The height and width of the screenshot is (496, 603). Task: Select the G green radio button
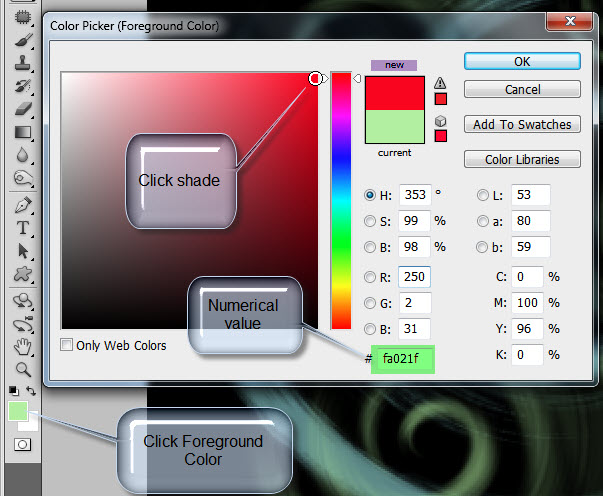[x=370, y=303]
